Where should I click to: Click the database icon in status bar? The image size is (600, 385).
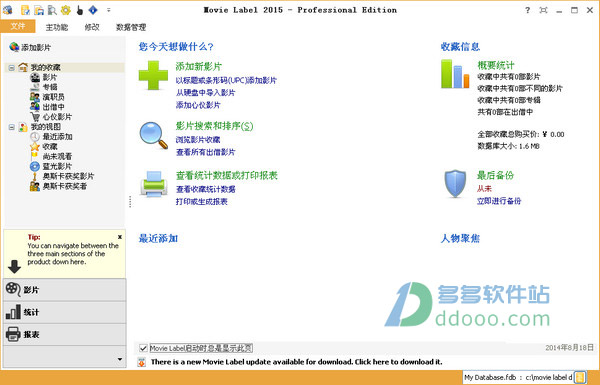pos(580,377)
